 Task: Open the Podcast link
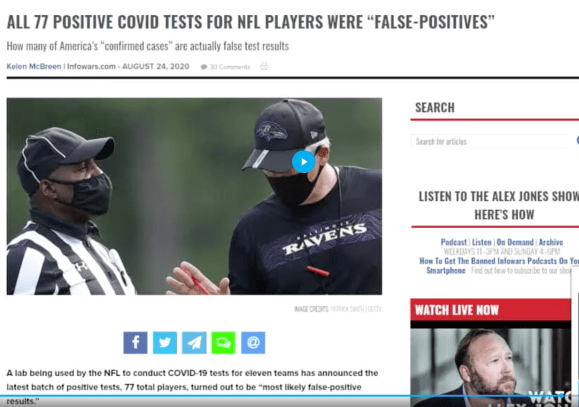pyautogui.click(x=453, y=242)
